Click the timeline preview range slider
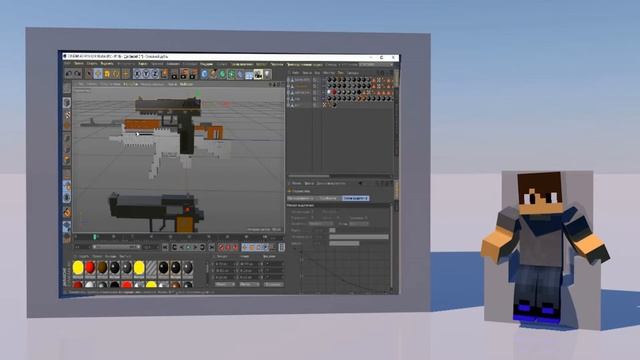Image resolution: width=640 pixels, height=360 pixels. (x=116, y=247)
